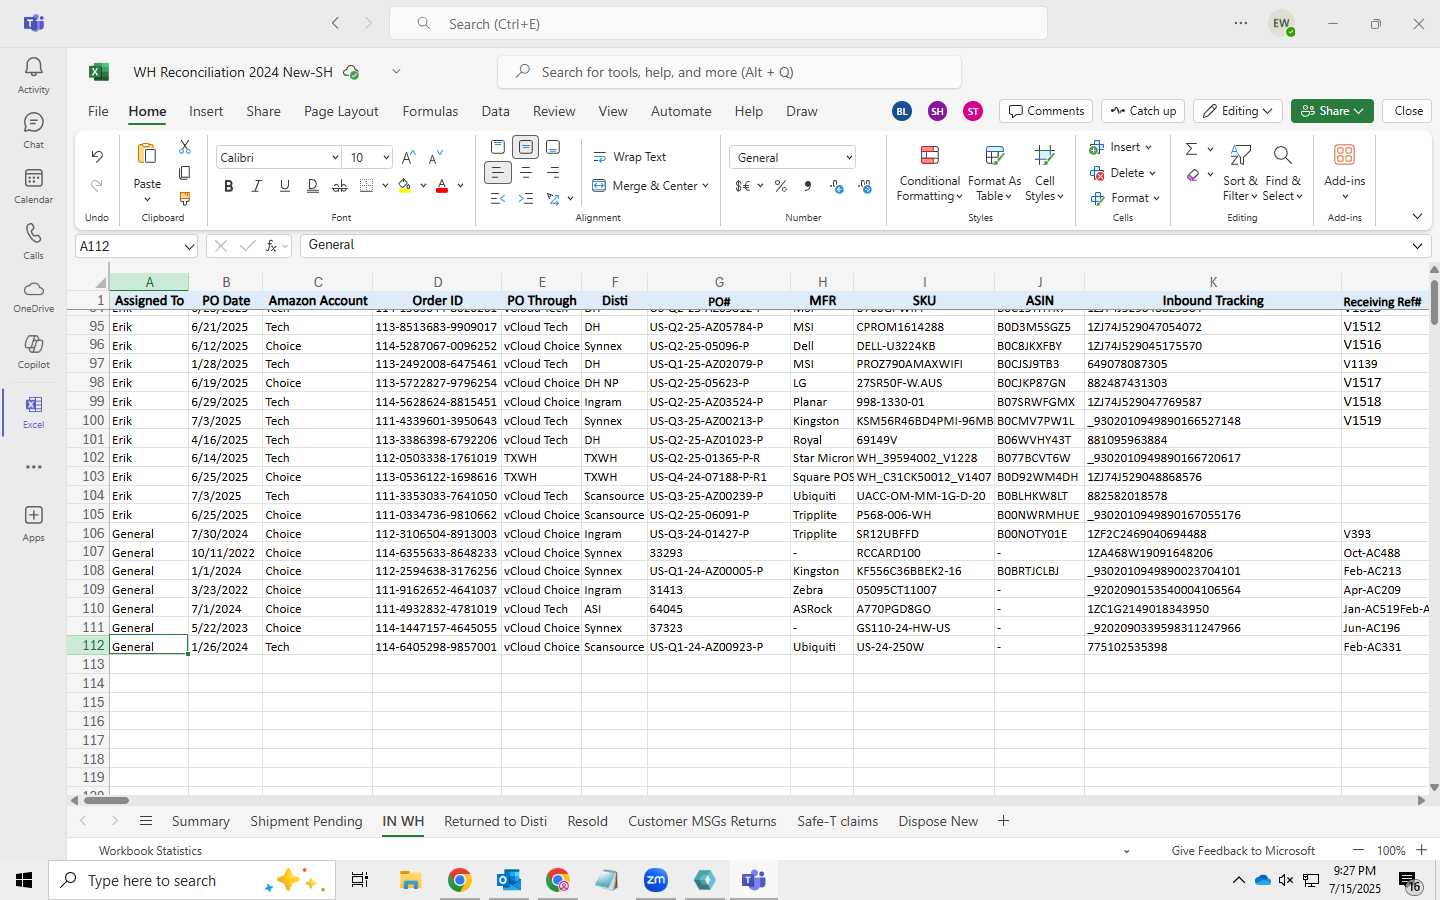The width and height of the screenshot is (1440, 900).
Task: Open borders dropdown arrow
Action: (385, 186)
